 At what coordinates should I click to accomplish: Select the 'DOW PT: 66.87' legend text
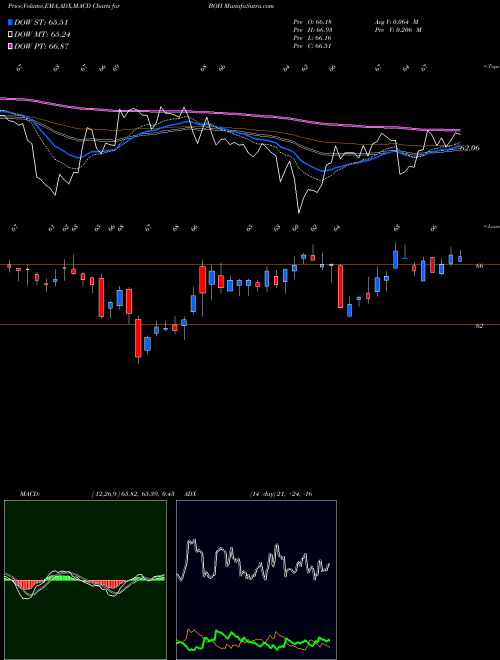point(41,46)
